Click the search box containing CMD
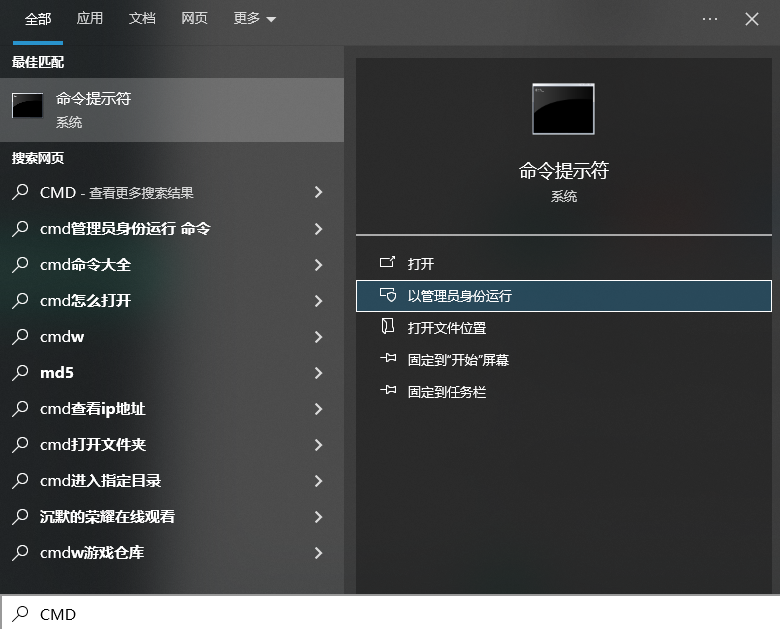Screen dimensions: 780x629 [x=390, y=613]
